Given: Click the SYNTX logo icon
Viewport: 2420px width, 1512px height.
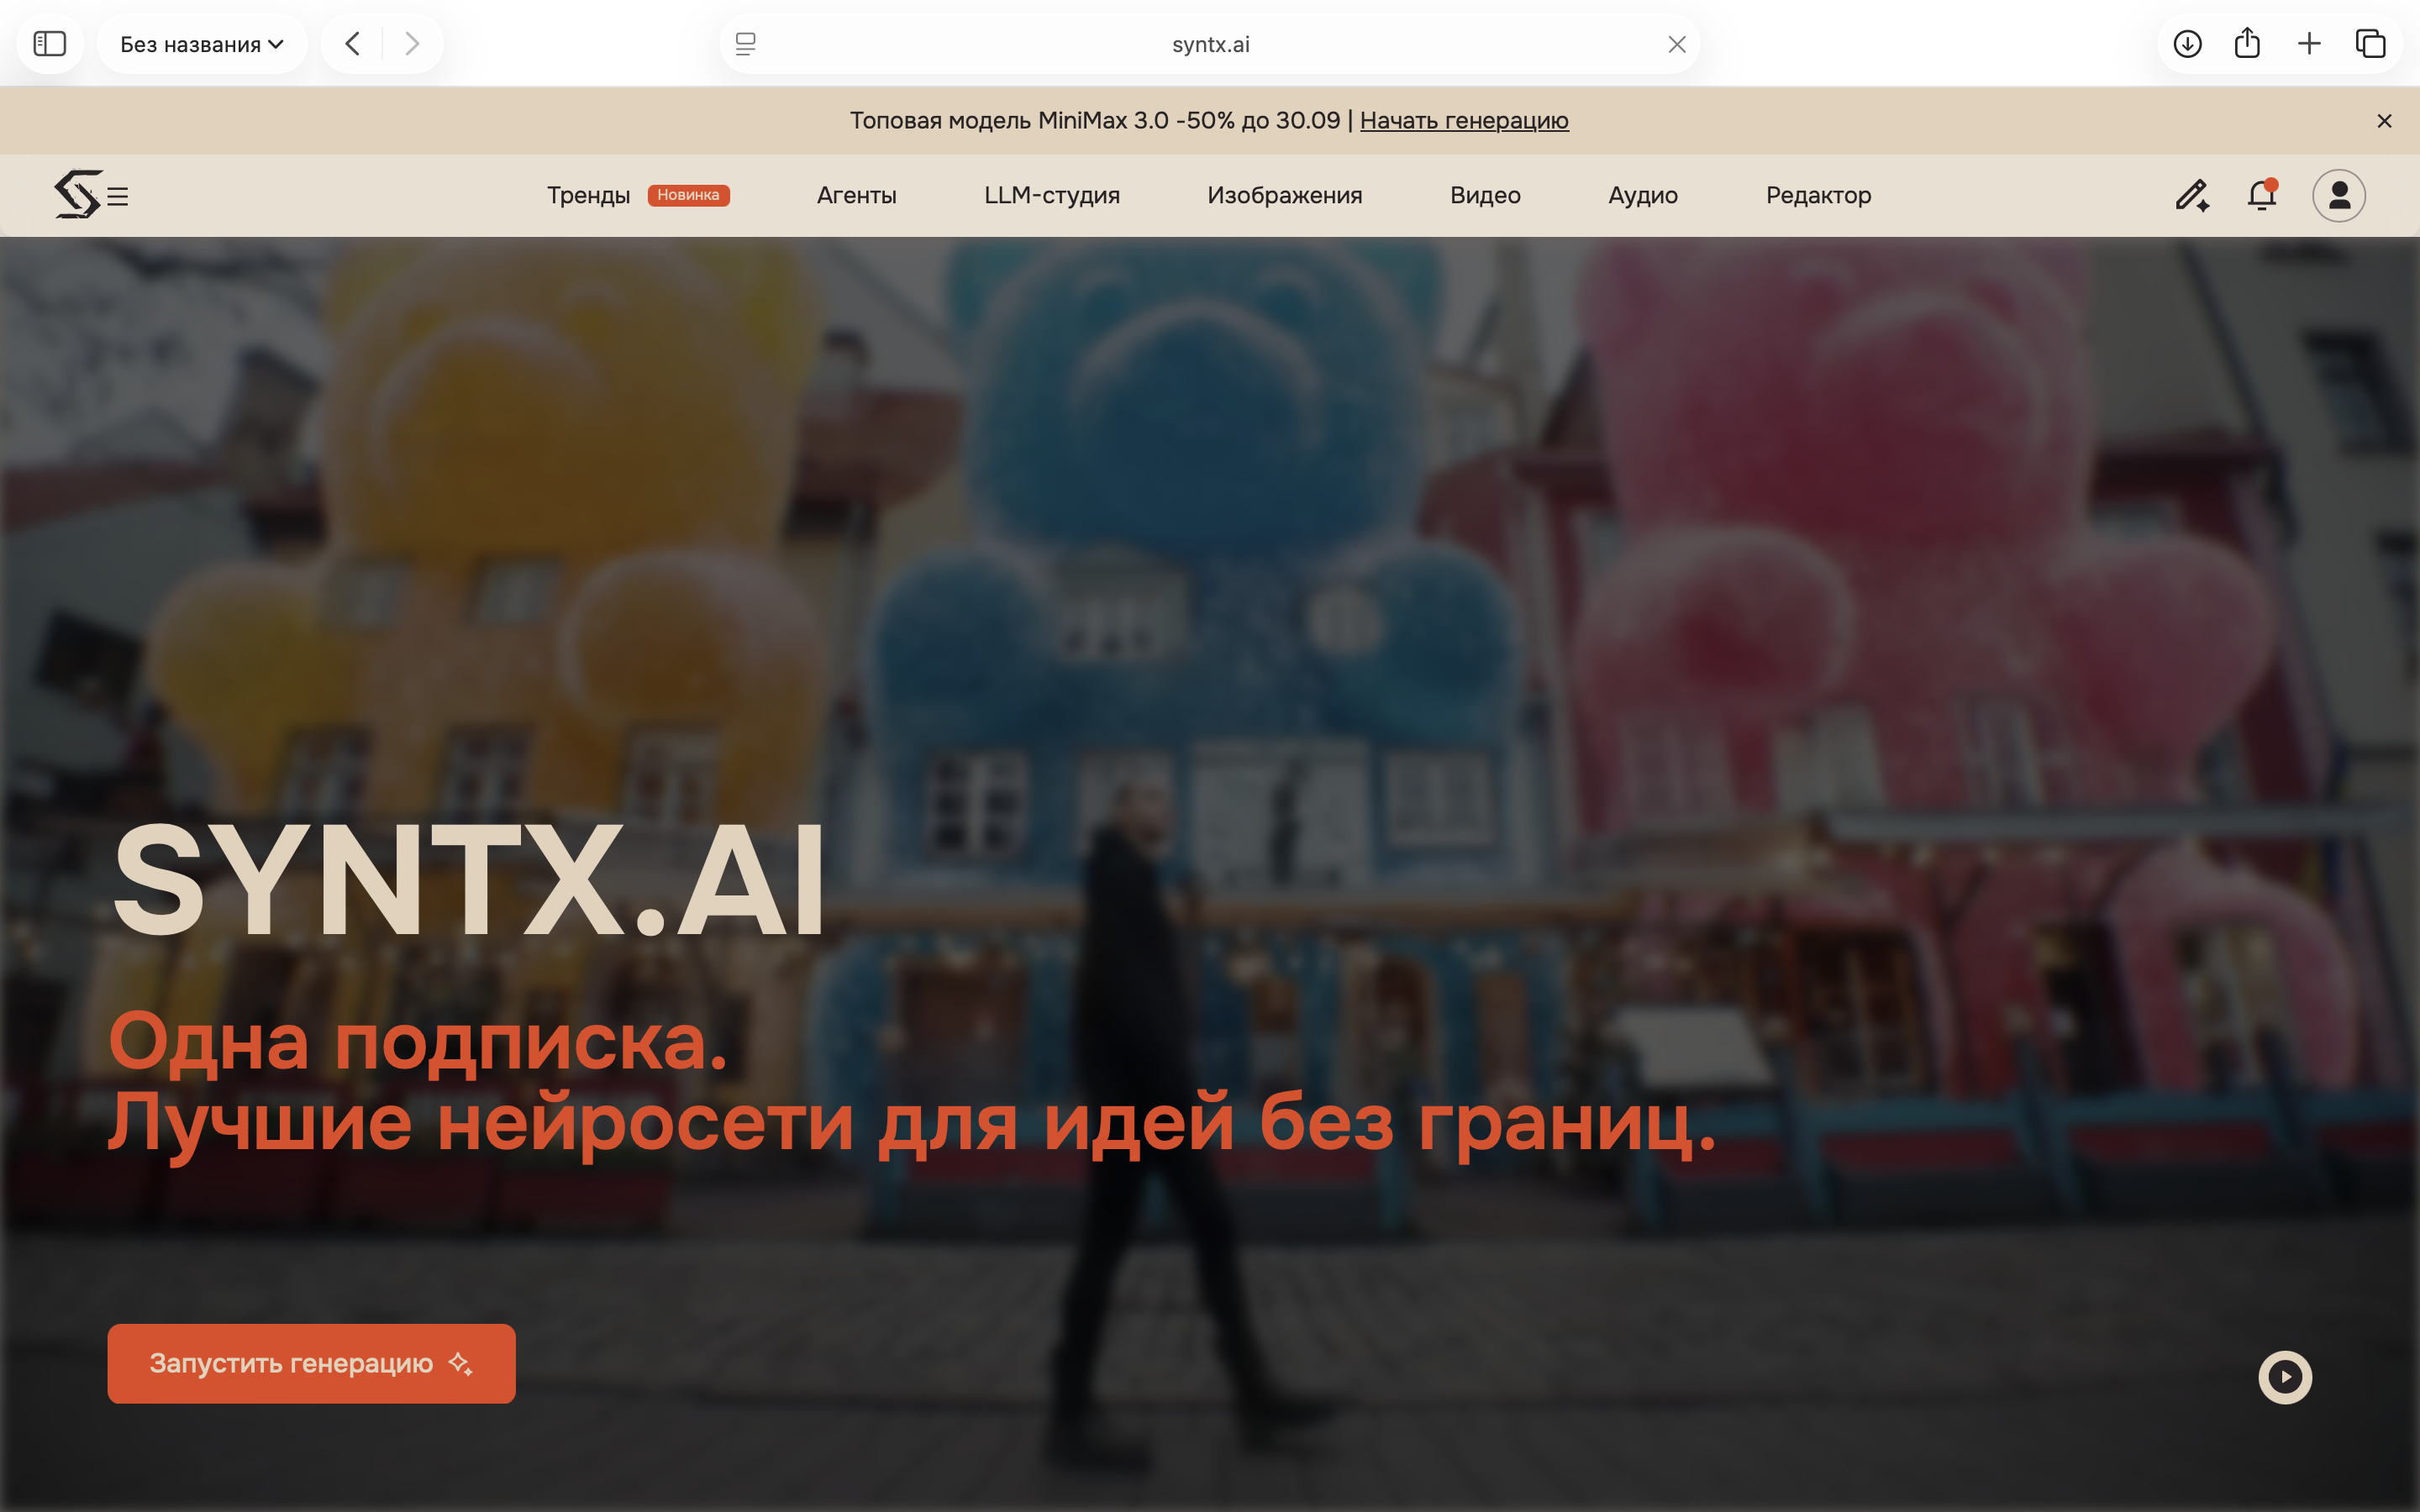Looking at the screenshot, I should click(78, 194).
